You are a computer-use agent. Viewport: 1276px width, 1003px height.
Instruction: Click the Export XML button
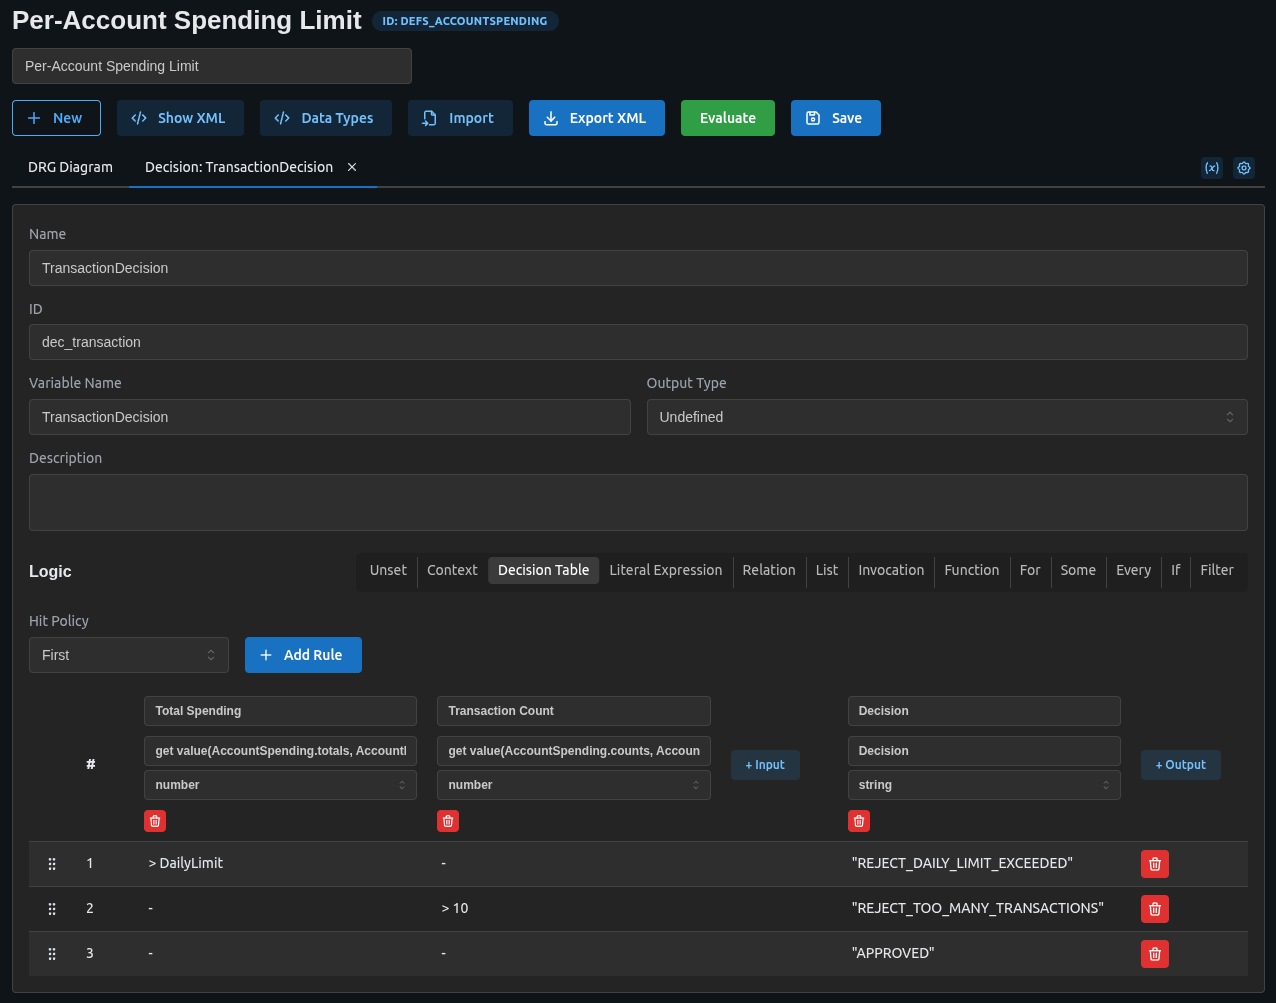click(596, 118)
